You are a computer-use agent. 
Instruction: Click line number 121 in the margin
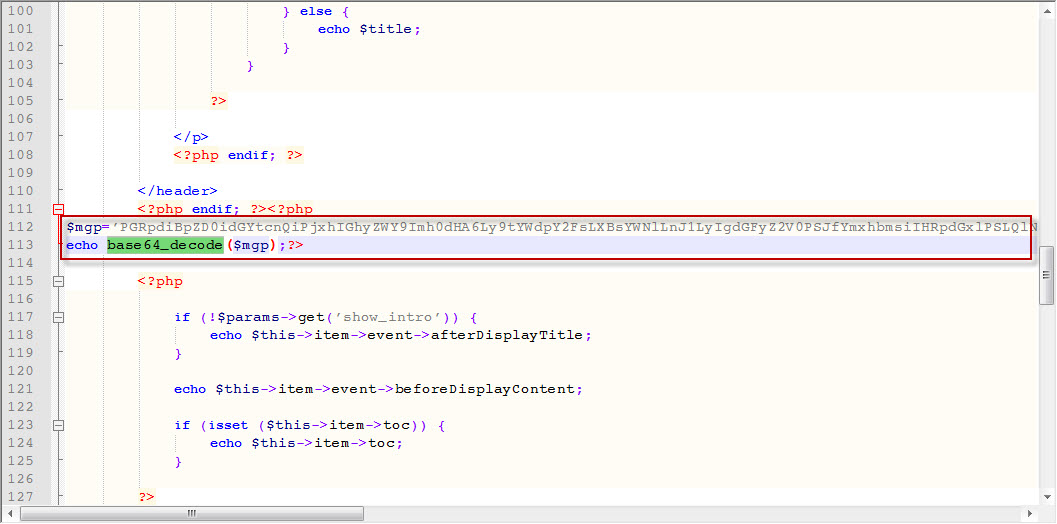pos(21,389)
